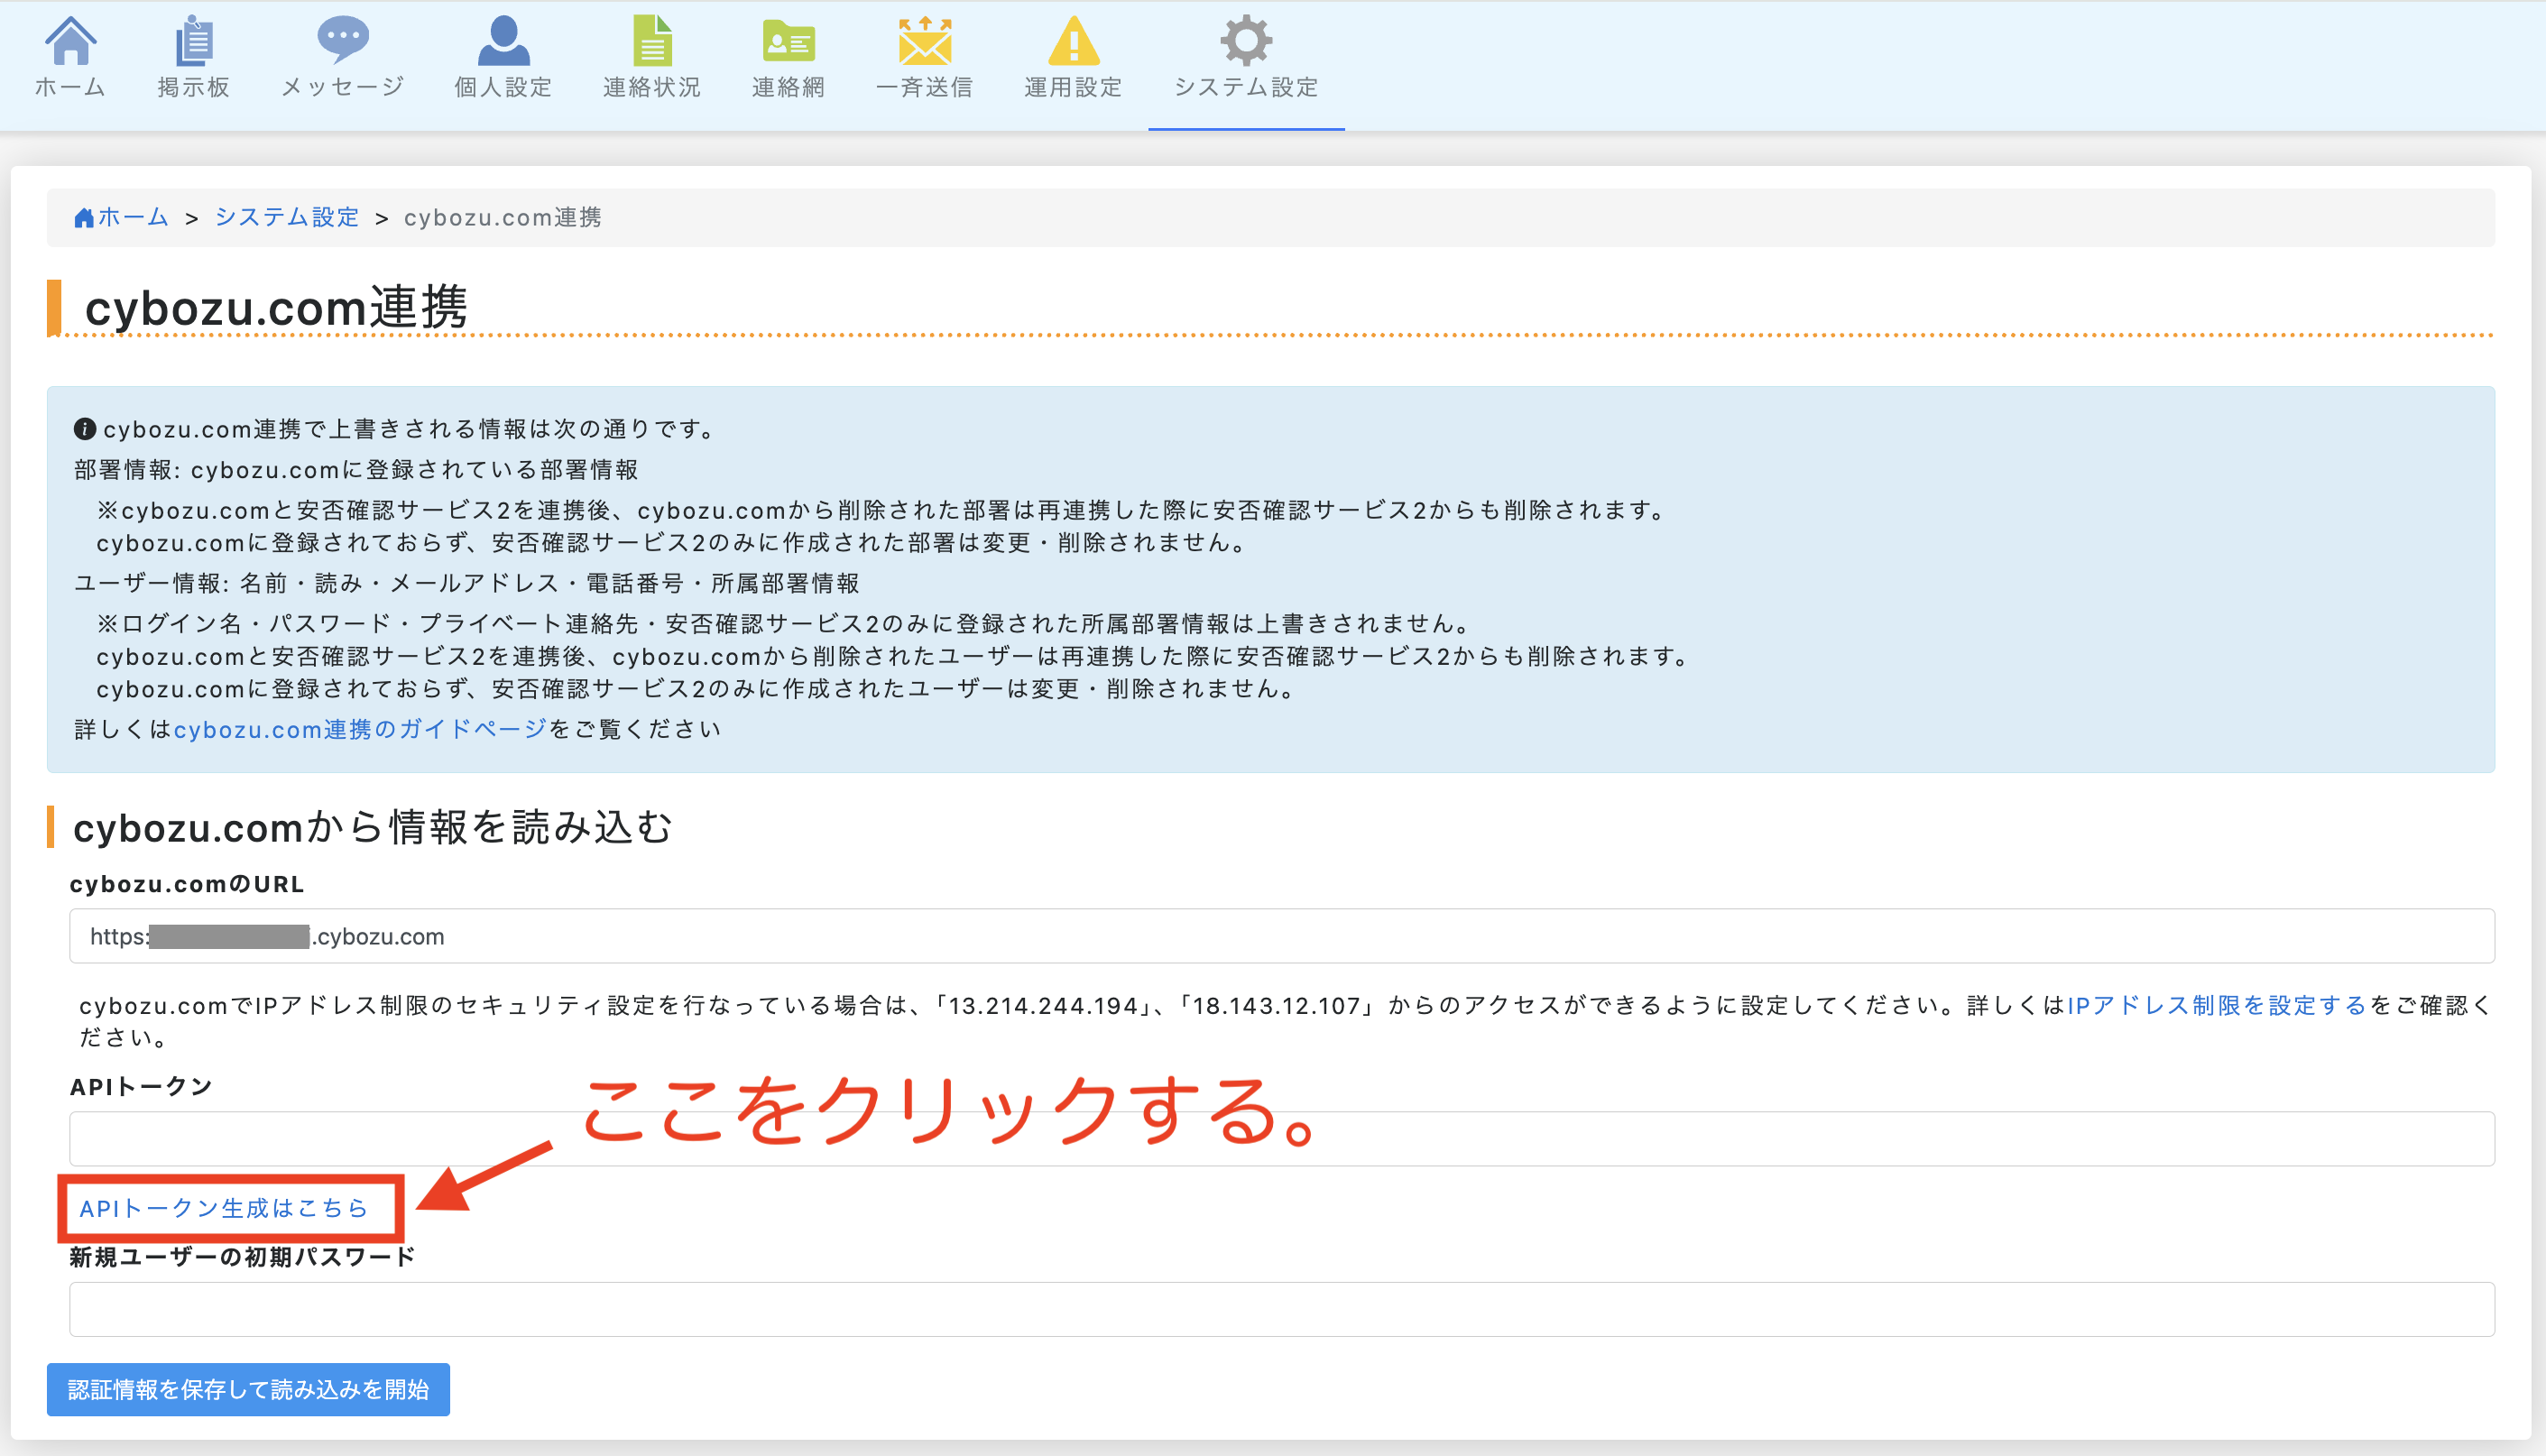Click 認証情報を保存して読み込みを開始 button
Viewport: 2546px width, 1456px height.
point(248,1389)
